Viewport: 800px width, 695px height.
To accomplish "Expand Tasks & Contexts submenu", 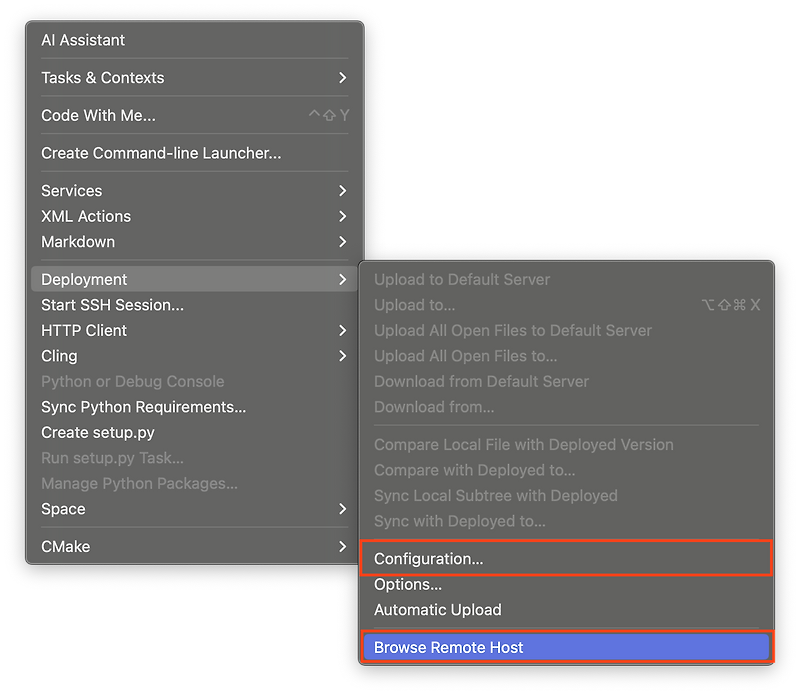I will pos(103,78).
